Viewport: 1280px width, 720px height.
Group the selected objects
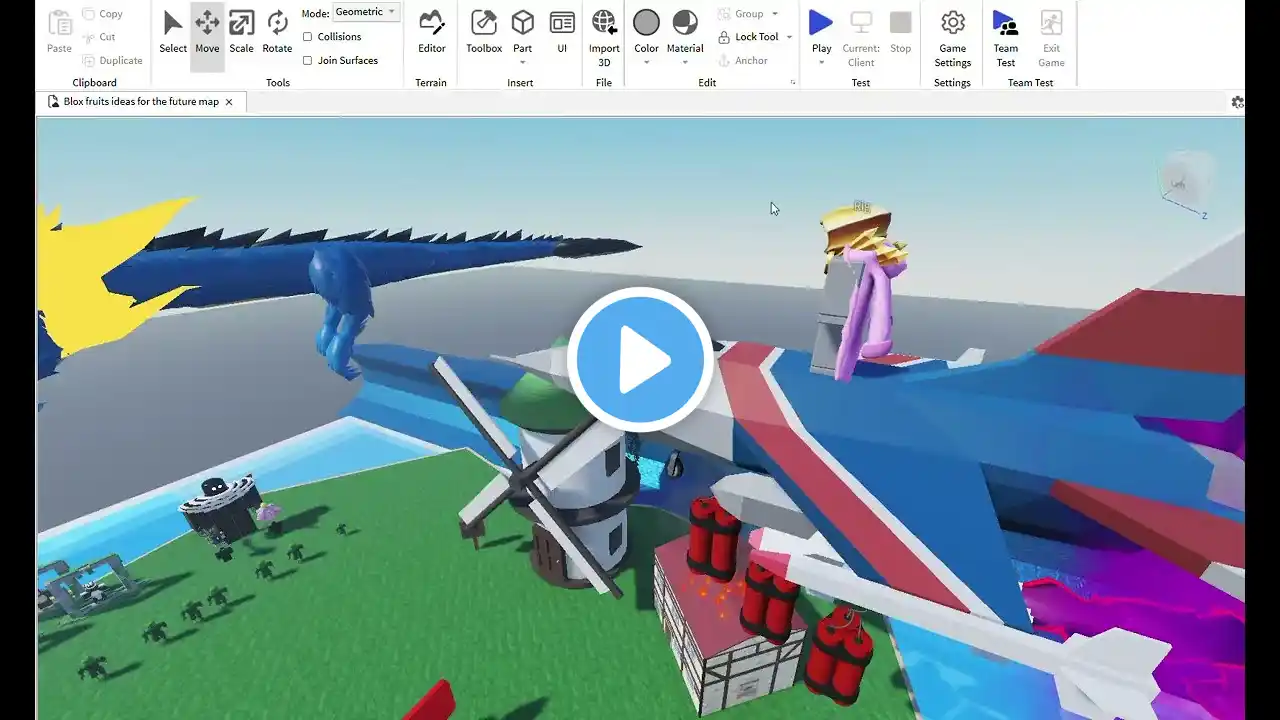(x=741, y=14)
